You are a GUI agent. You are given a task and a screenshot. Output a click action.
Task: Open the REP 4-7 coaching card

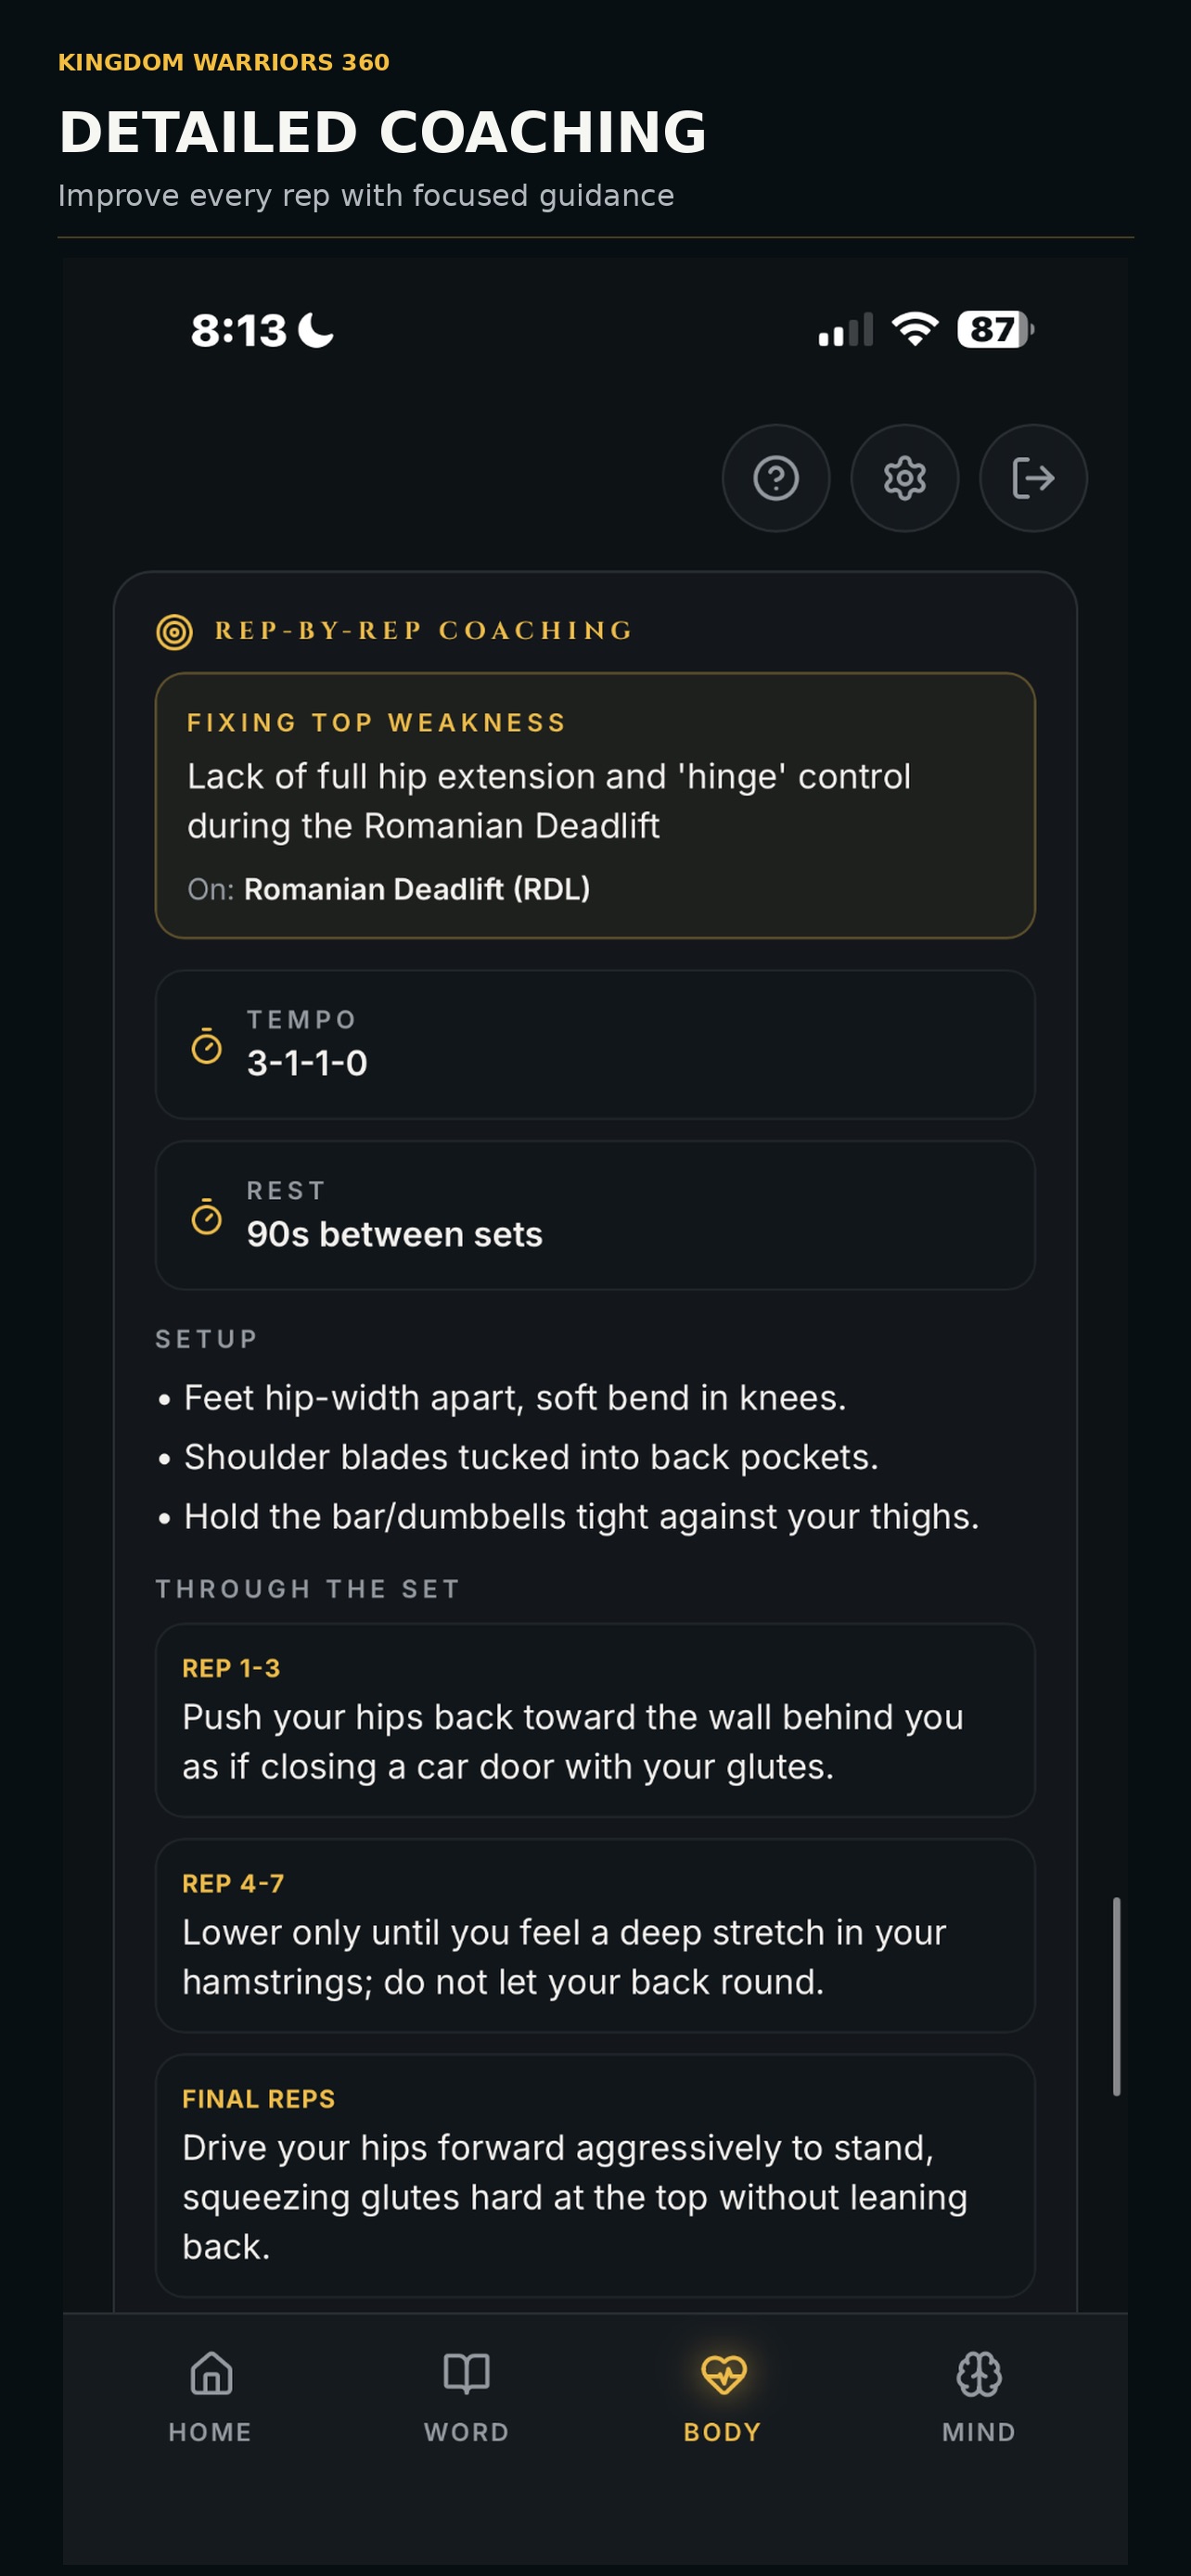[x=595, y=1935]
